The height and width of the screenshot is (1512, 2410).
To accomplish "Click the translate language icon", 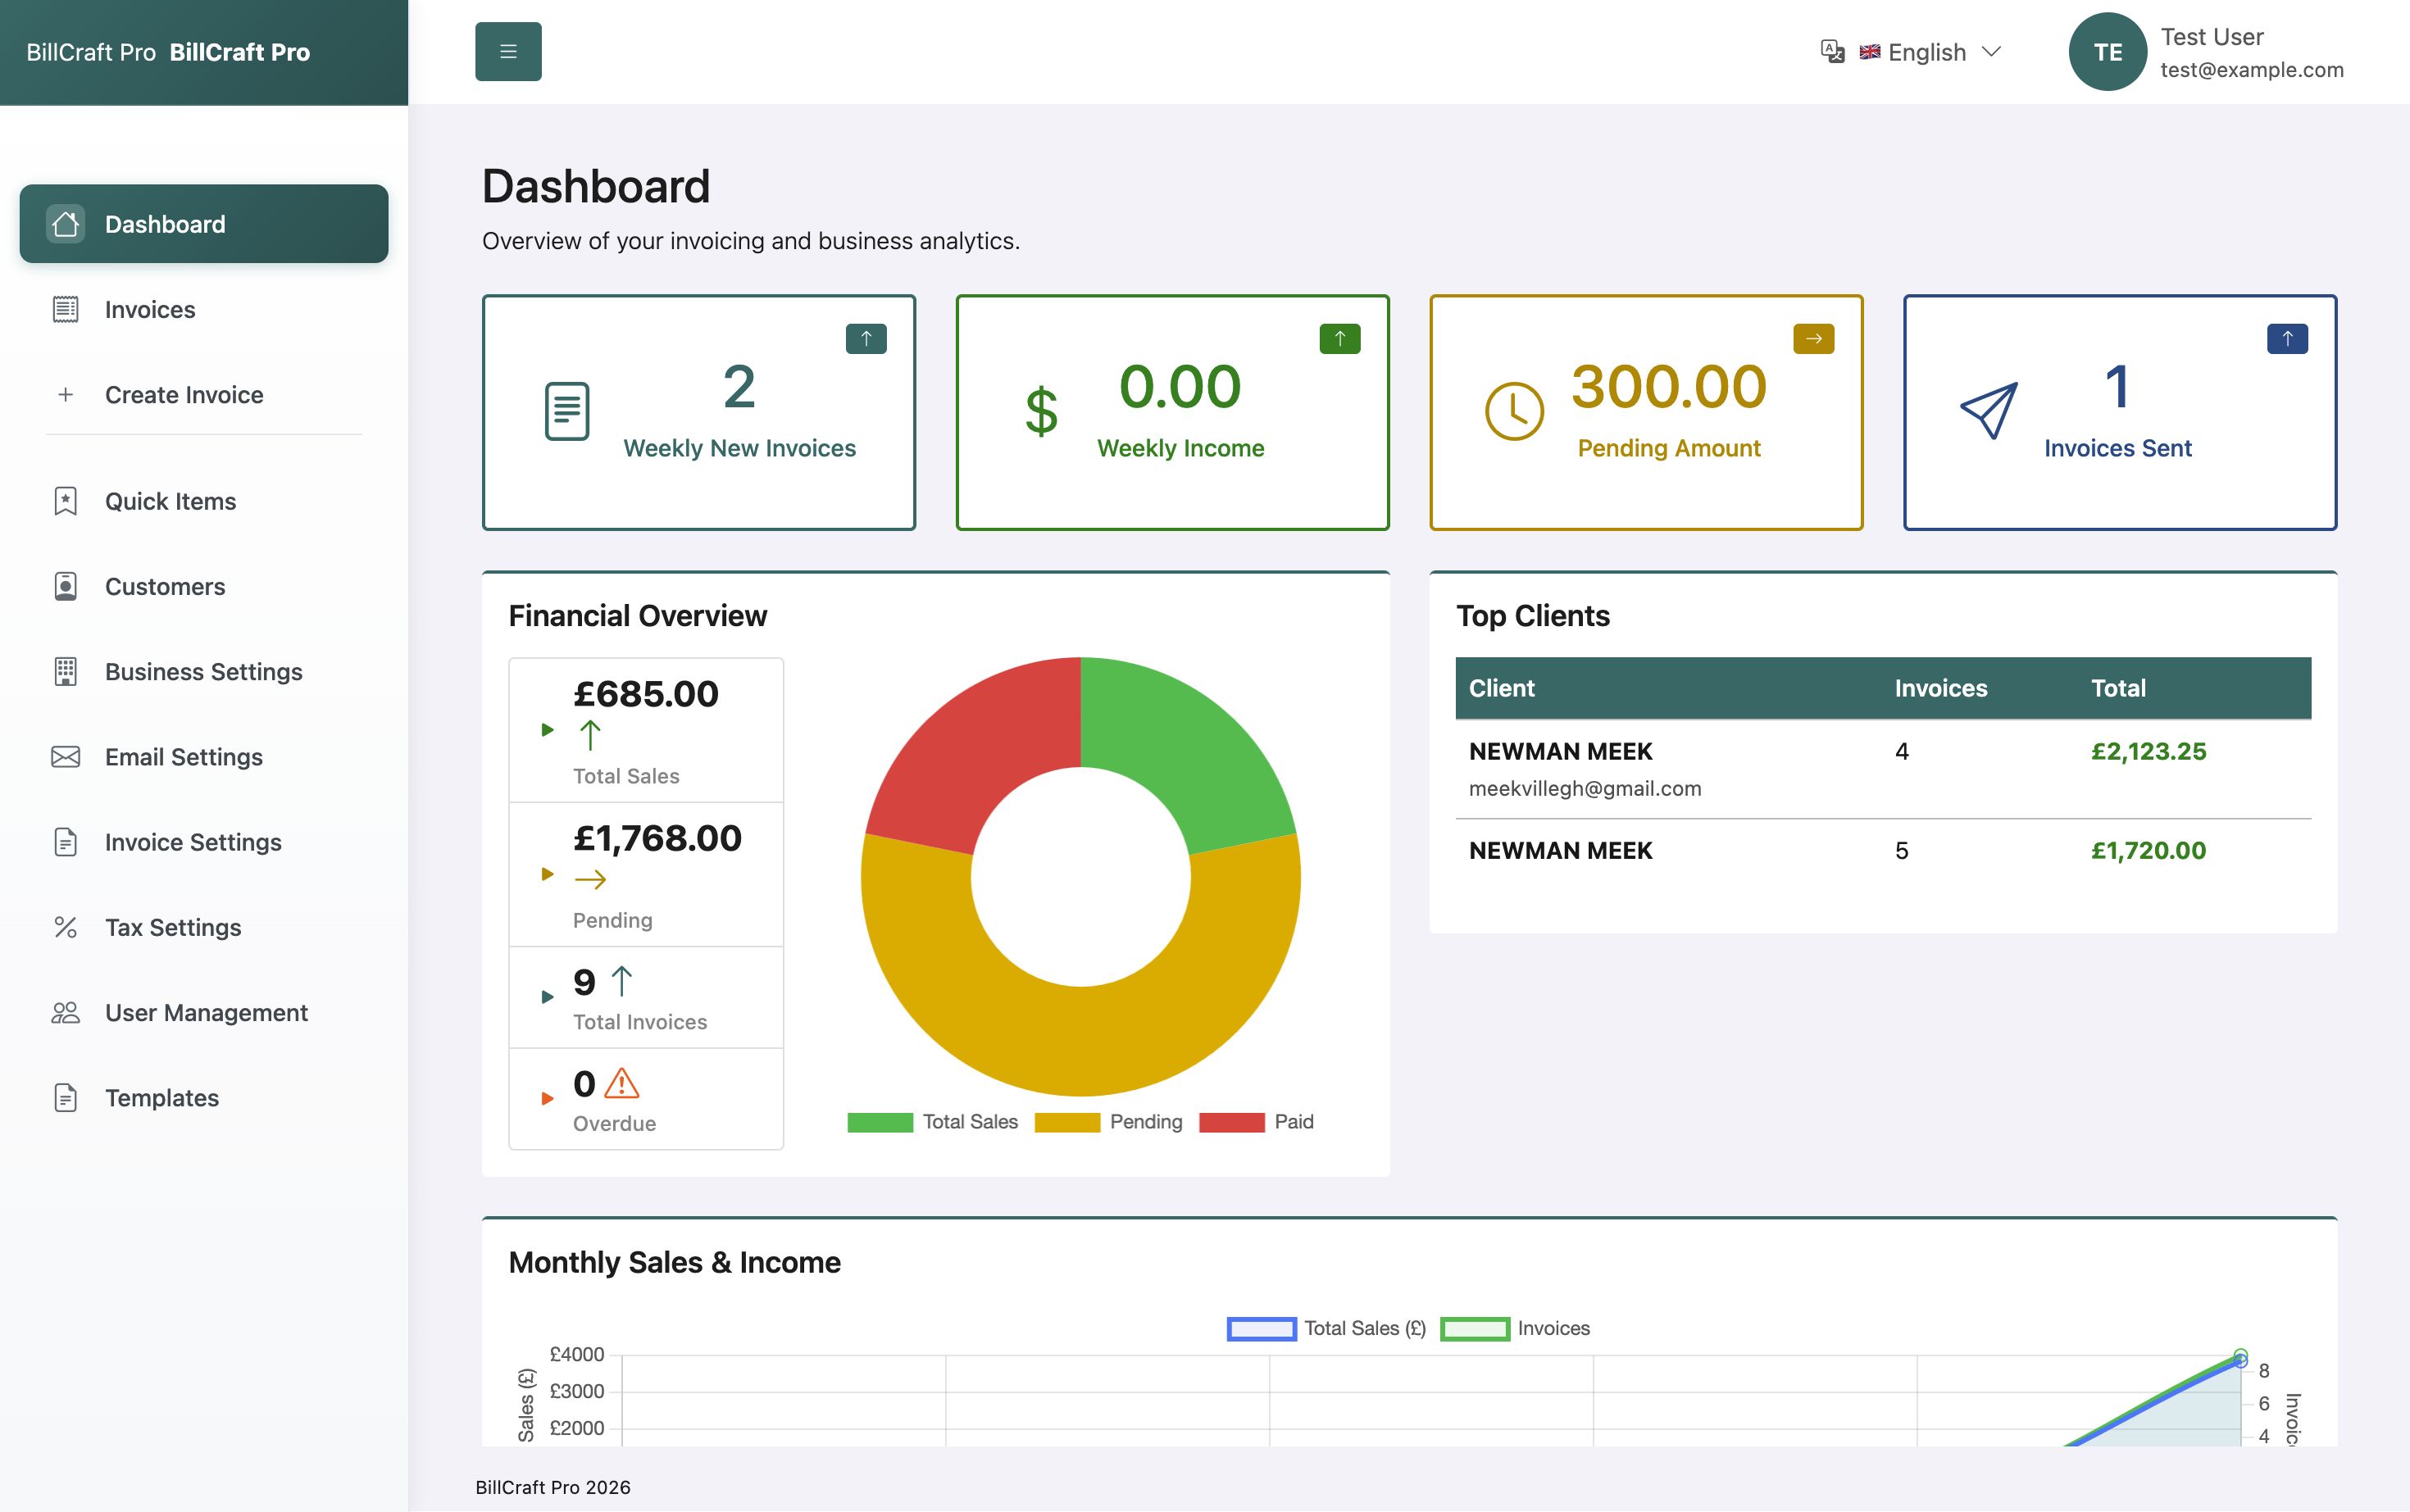I will click(x=1832, y=52).
